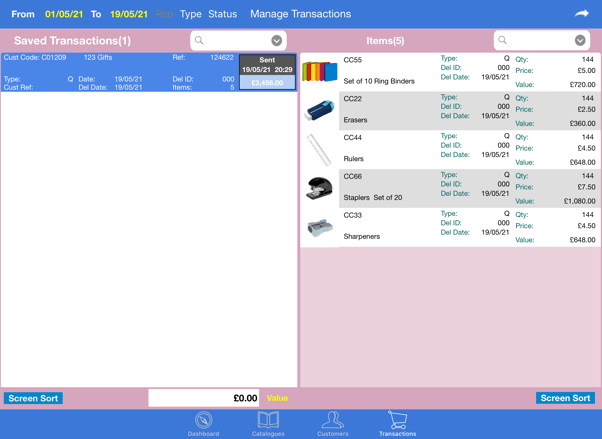The height and width of the screenshot is (439, 602).
Task: Click the Saved Transactions search magnifier
Action: (x=200, y=41)
